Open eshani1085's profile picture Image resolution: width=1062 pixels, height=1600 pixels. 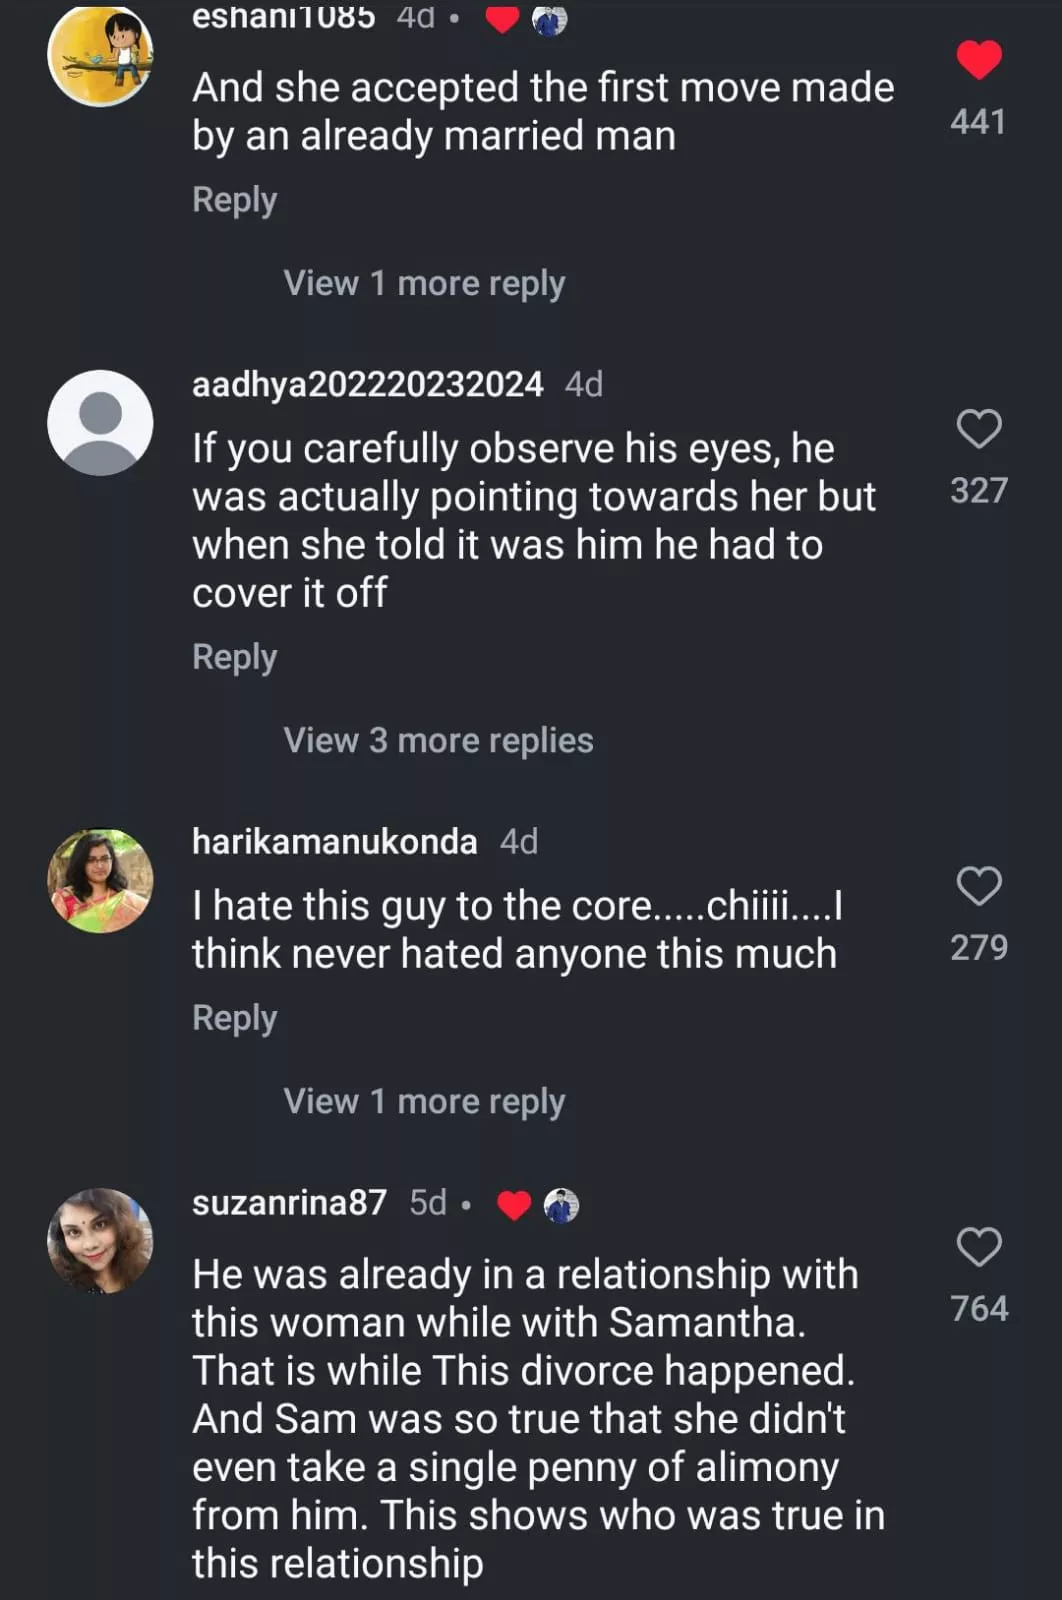pyautogui.click(x=100, y=55)
